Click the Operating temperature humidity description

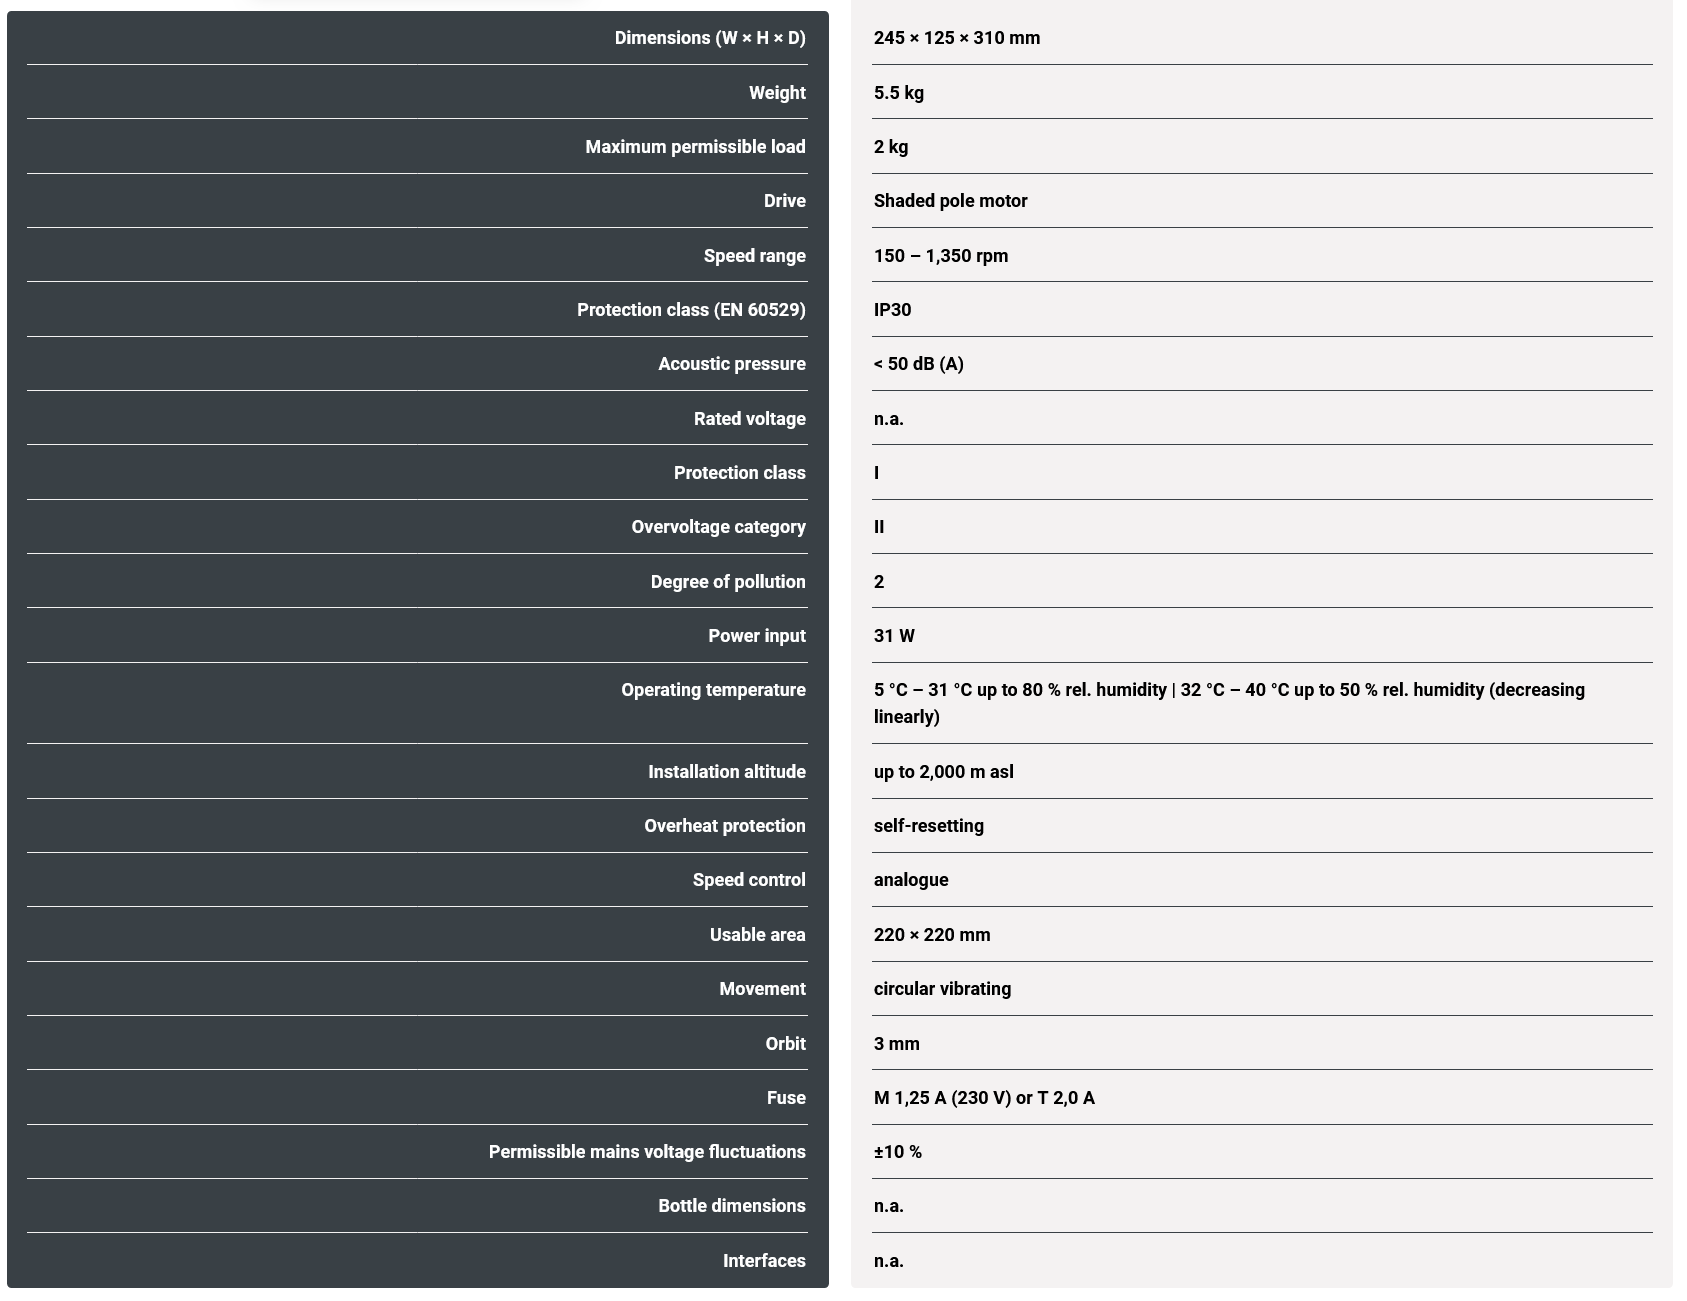[x=1228, y=703]
